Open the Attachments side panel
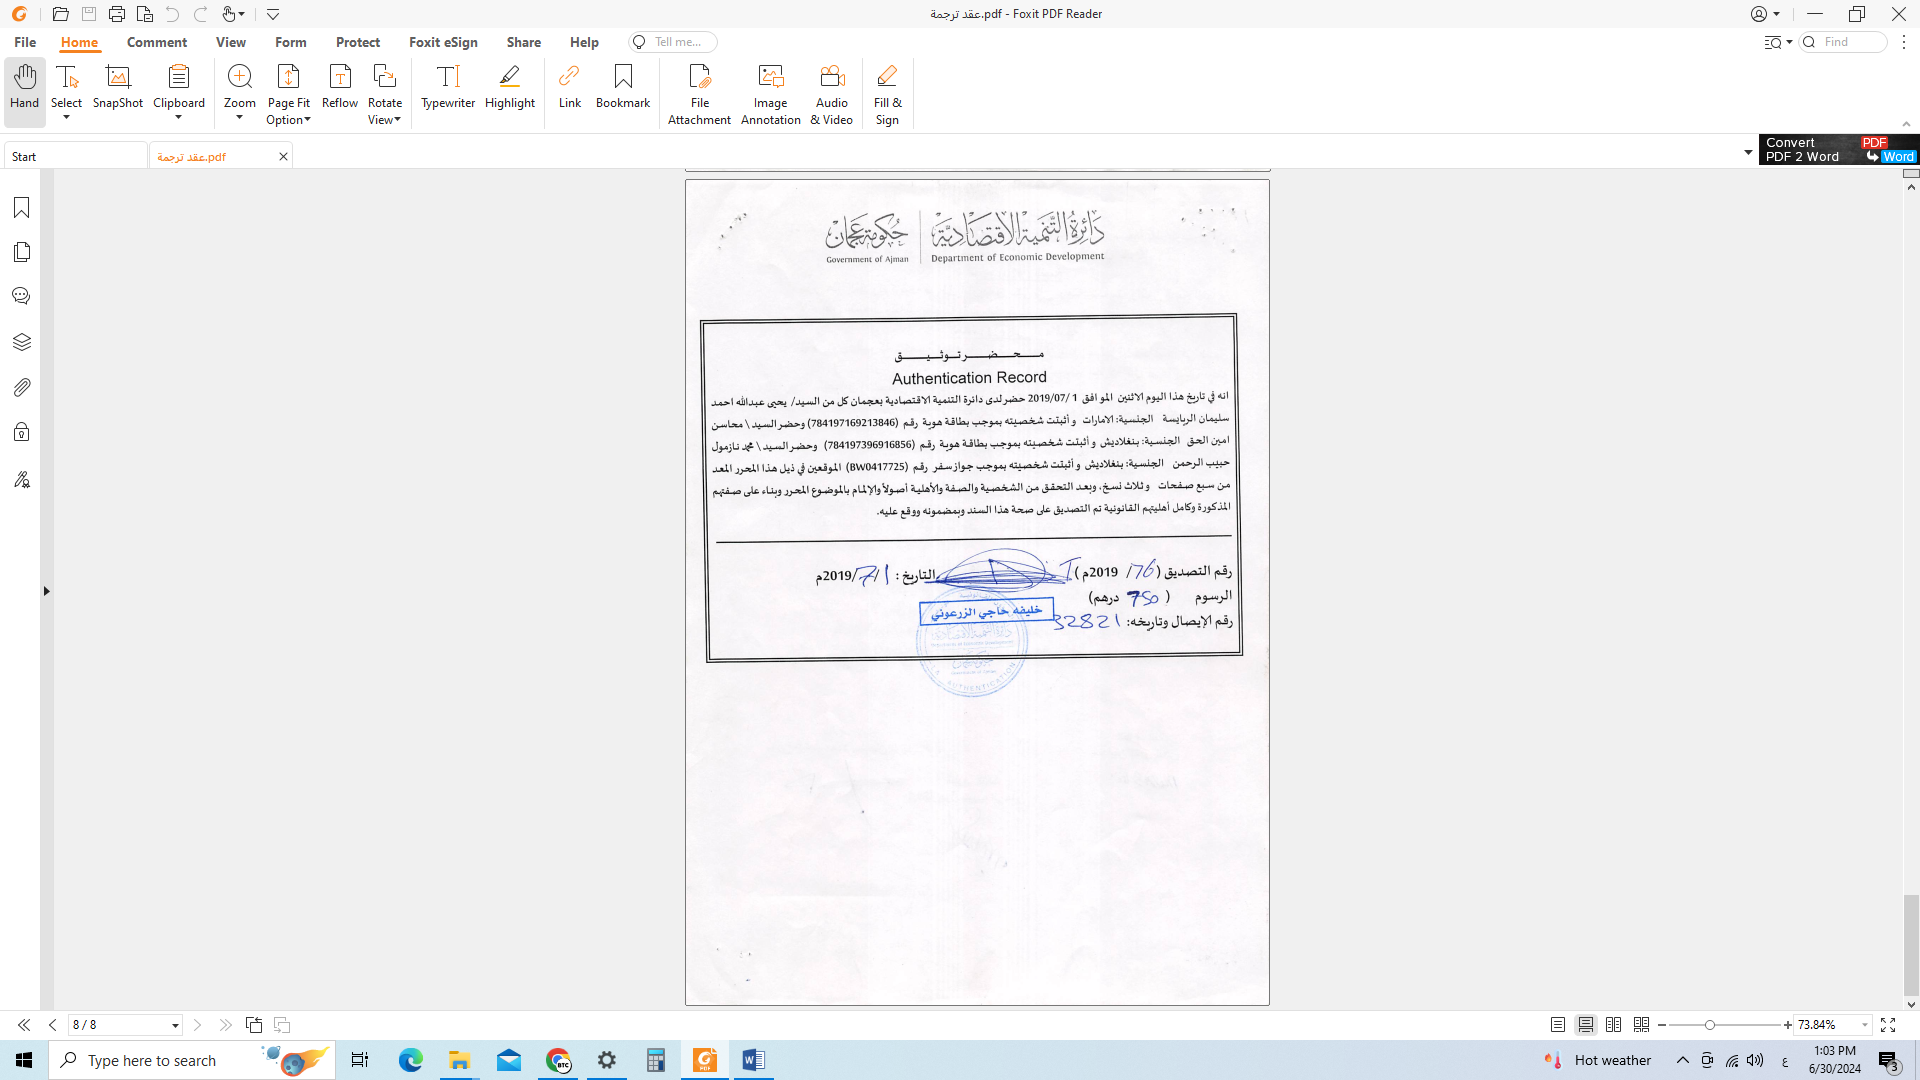The image size is (1920, 1080). pos(22,387)
